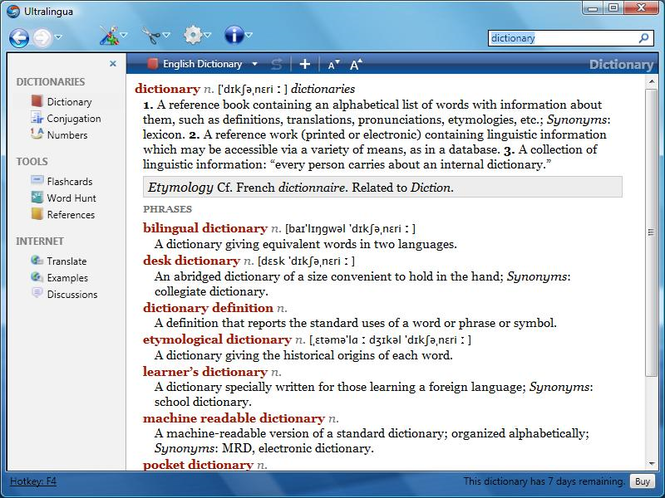
Task: Open Discussions under Internet
Action: pyautogui.click(x=64, y=294)
